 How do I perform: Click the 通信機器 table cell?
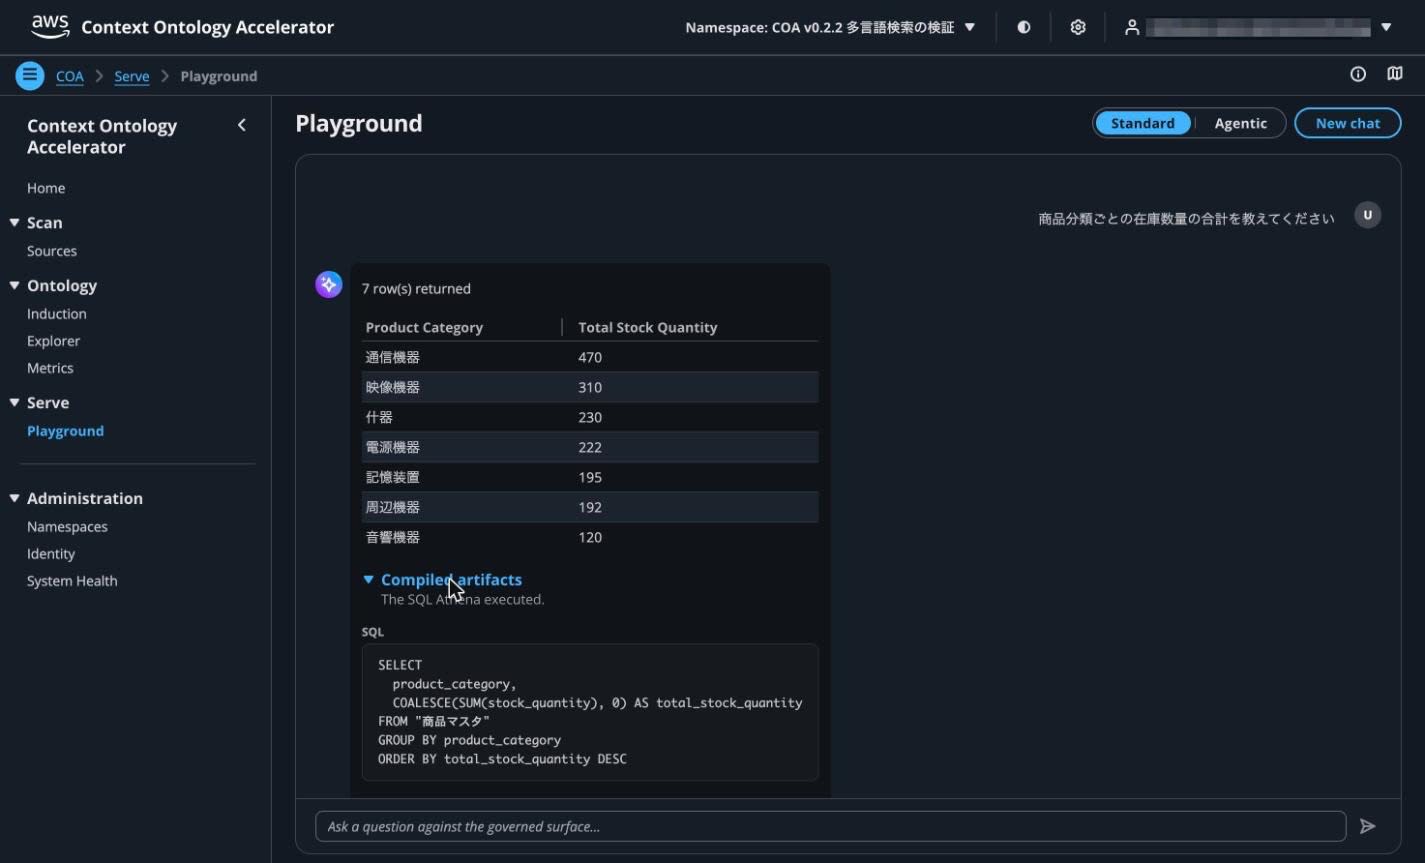coord(392,357)
